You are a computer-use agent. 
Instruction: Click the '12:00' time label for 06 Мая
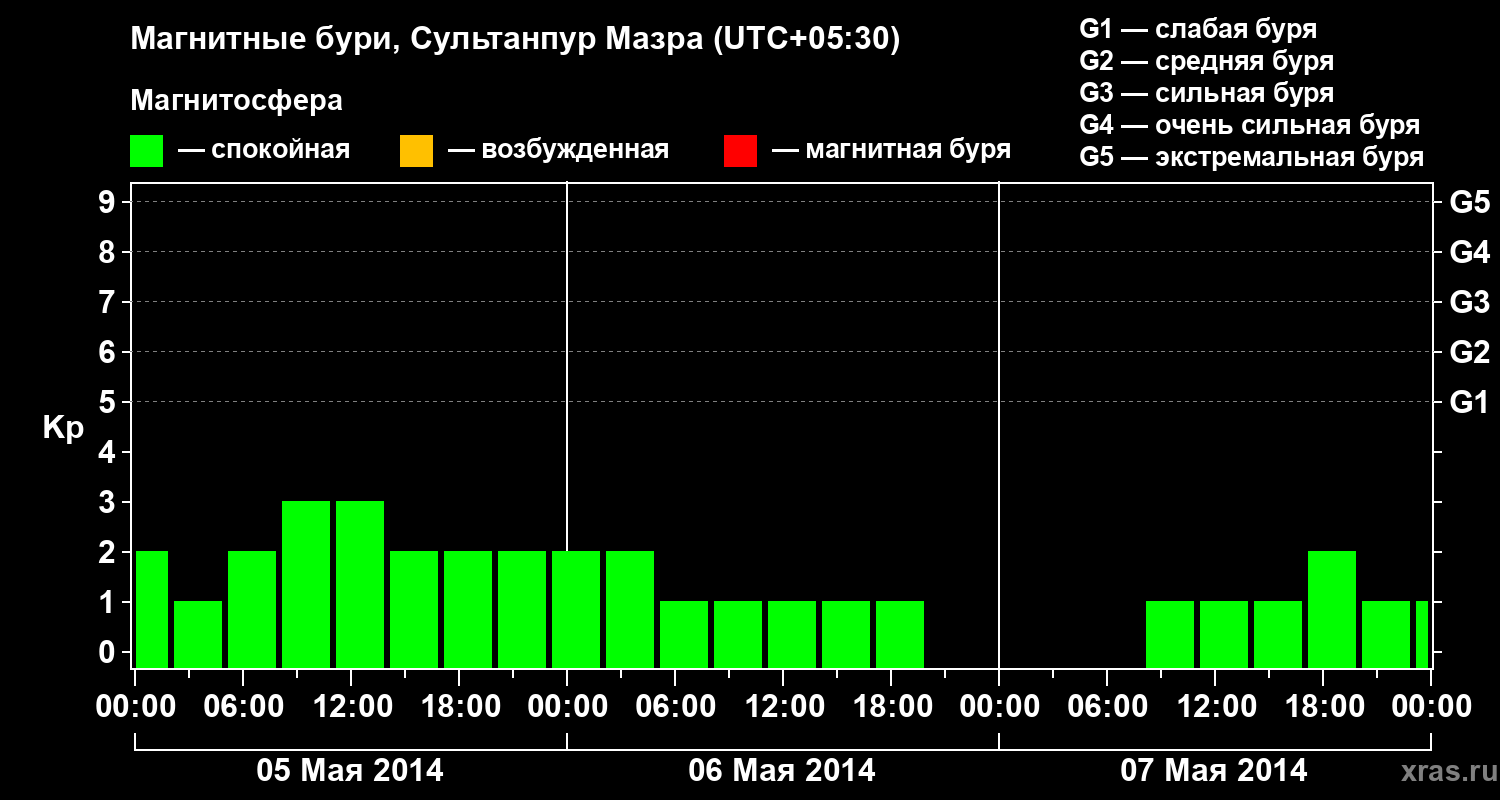click(783, 707)
